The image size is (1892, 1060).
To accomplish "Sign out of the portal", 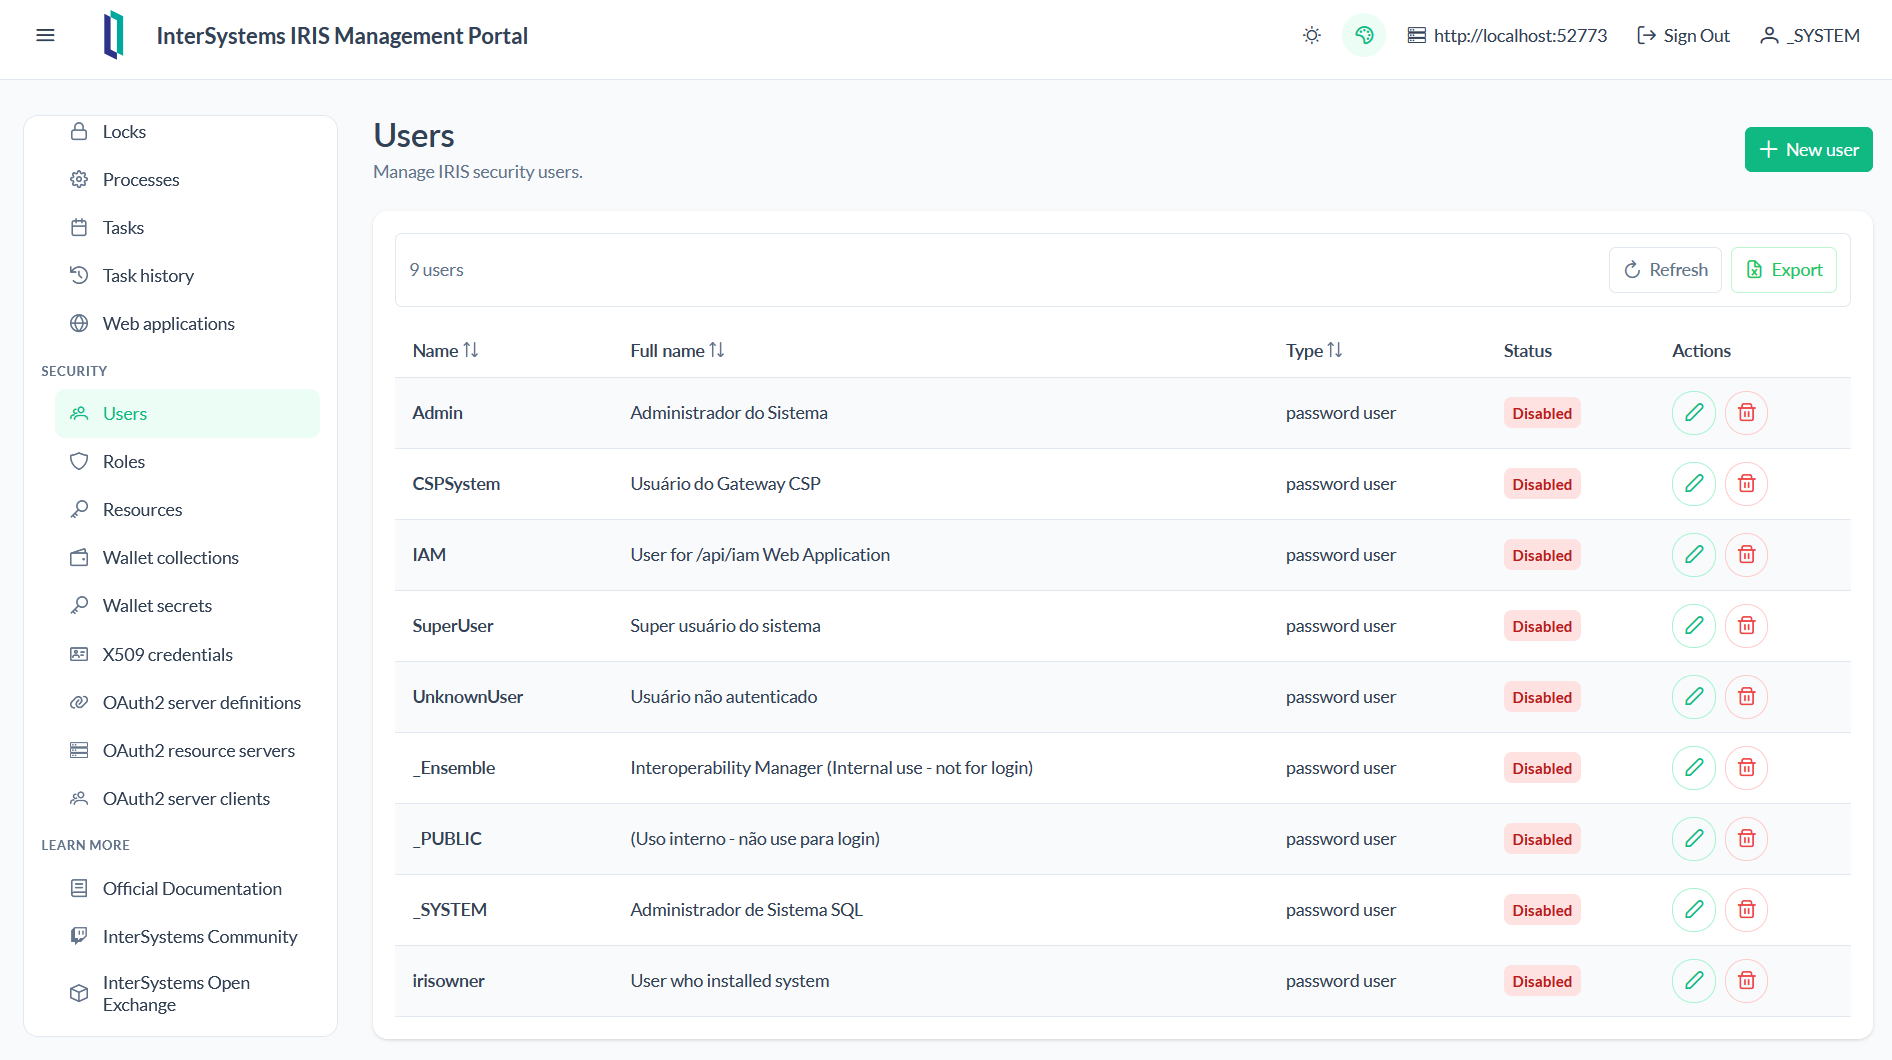I will (1683, 36).
